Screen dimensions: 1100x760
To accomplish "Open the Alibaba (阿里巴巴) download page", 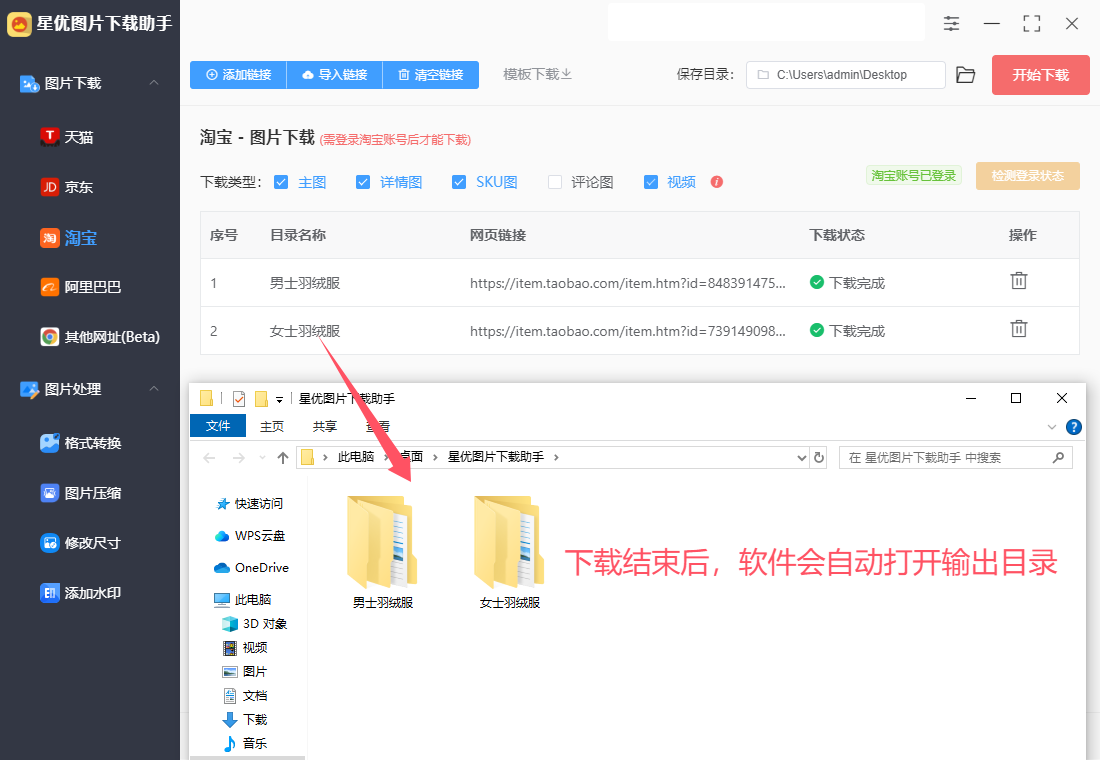I will coord(81,287).
